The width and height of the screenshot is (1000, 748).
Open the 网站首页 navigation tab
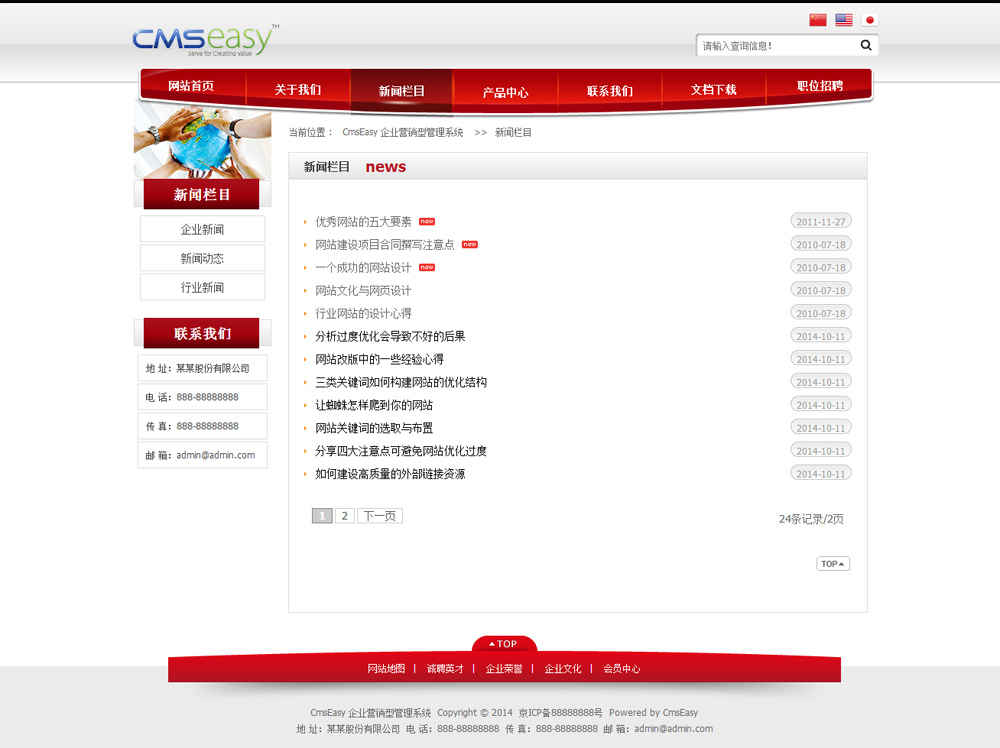191,86
